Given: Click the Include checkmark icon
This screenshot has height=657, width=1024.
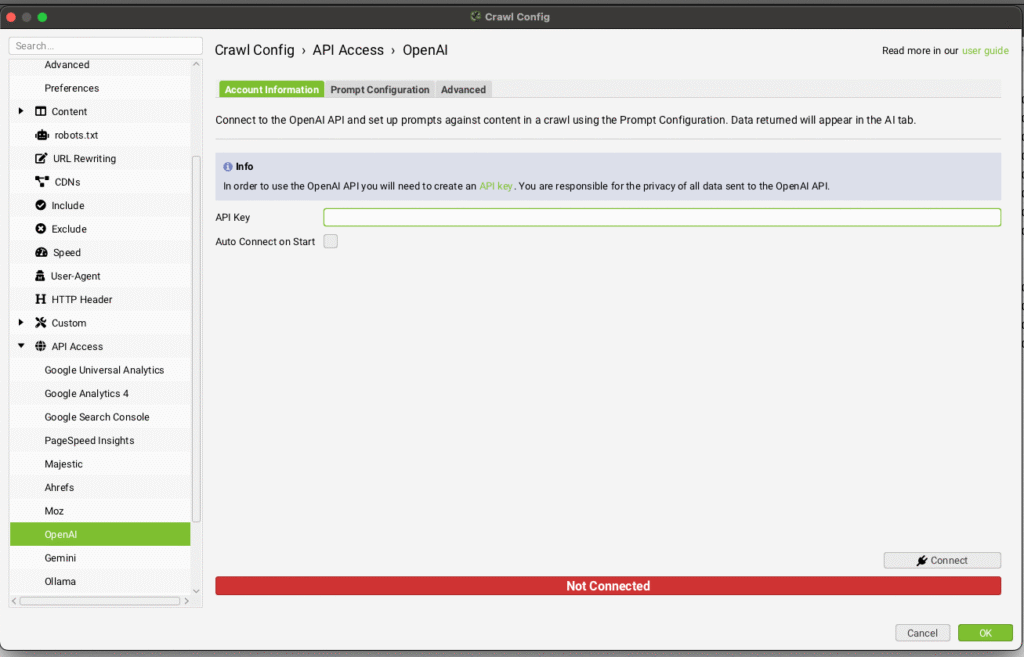Looking at the screenshot, I should tap(41, 205).
